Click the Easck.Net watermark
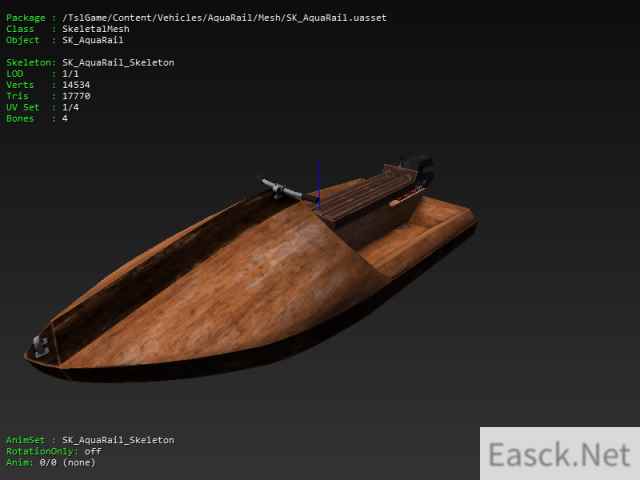 pyautogui.click(x=559, y=455)
